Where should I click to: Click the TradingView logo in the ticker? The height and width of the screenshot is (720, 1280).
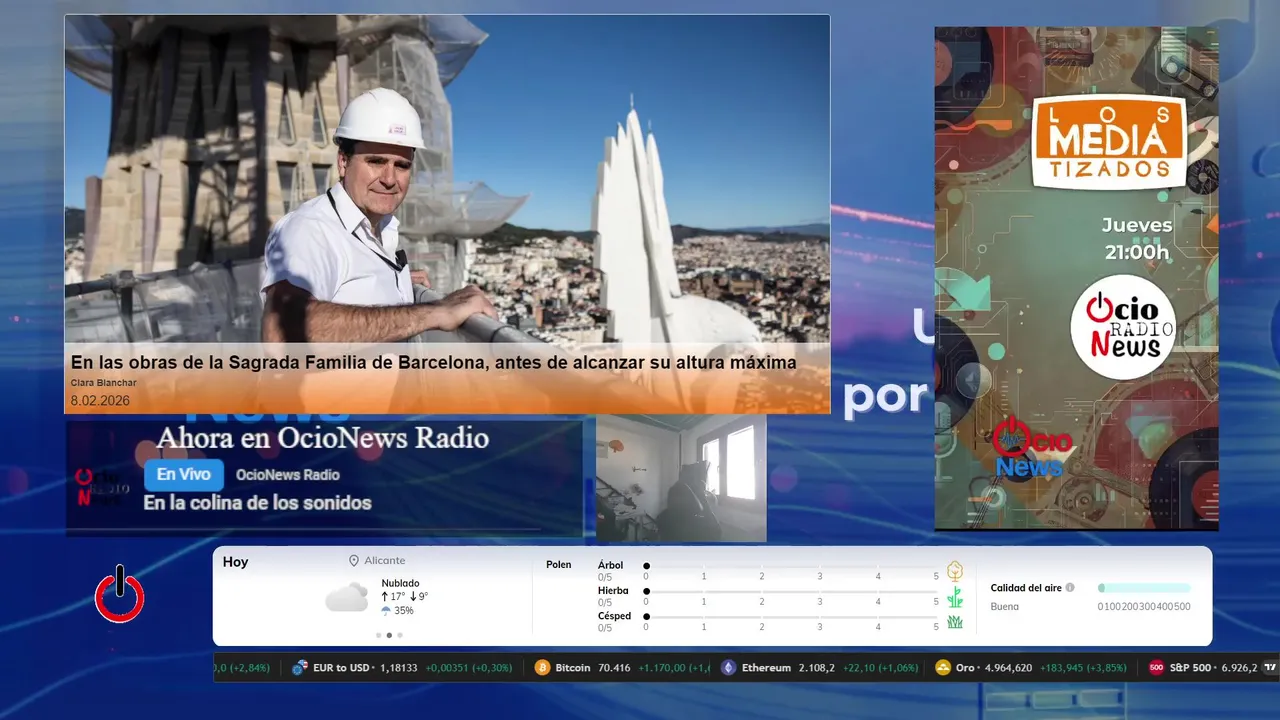point(1270,668)
